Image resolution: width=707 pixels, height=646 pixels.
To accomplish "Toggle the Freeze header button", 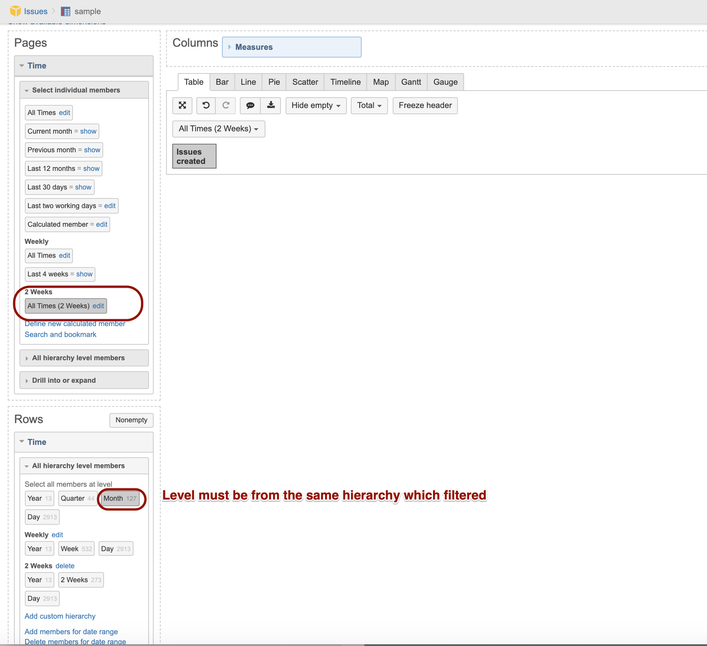I will click(x=425, y=105).
